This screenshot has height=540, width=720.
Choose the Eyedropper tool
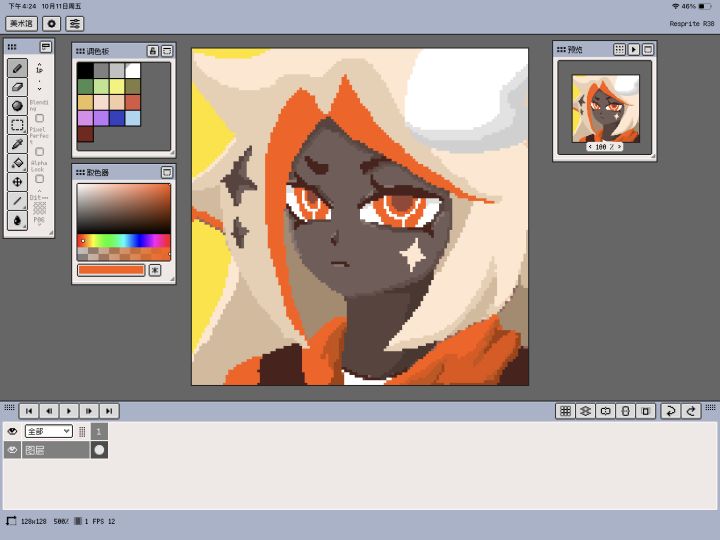point(17,144)
